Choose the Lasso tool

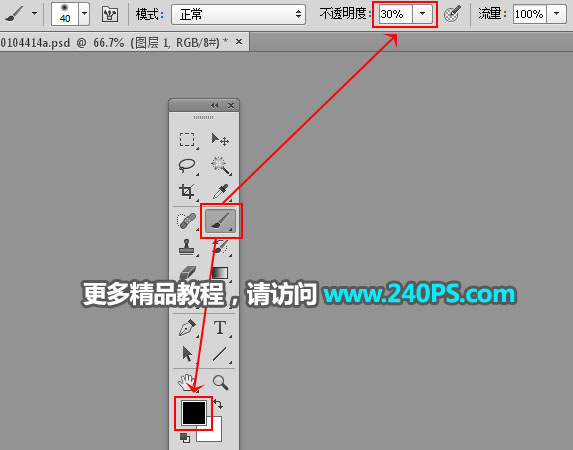tap(187, 166)
